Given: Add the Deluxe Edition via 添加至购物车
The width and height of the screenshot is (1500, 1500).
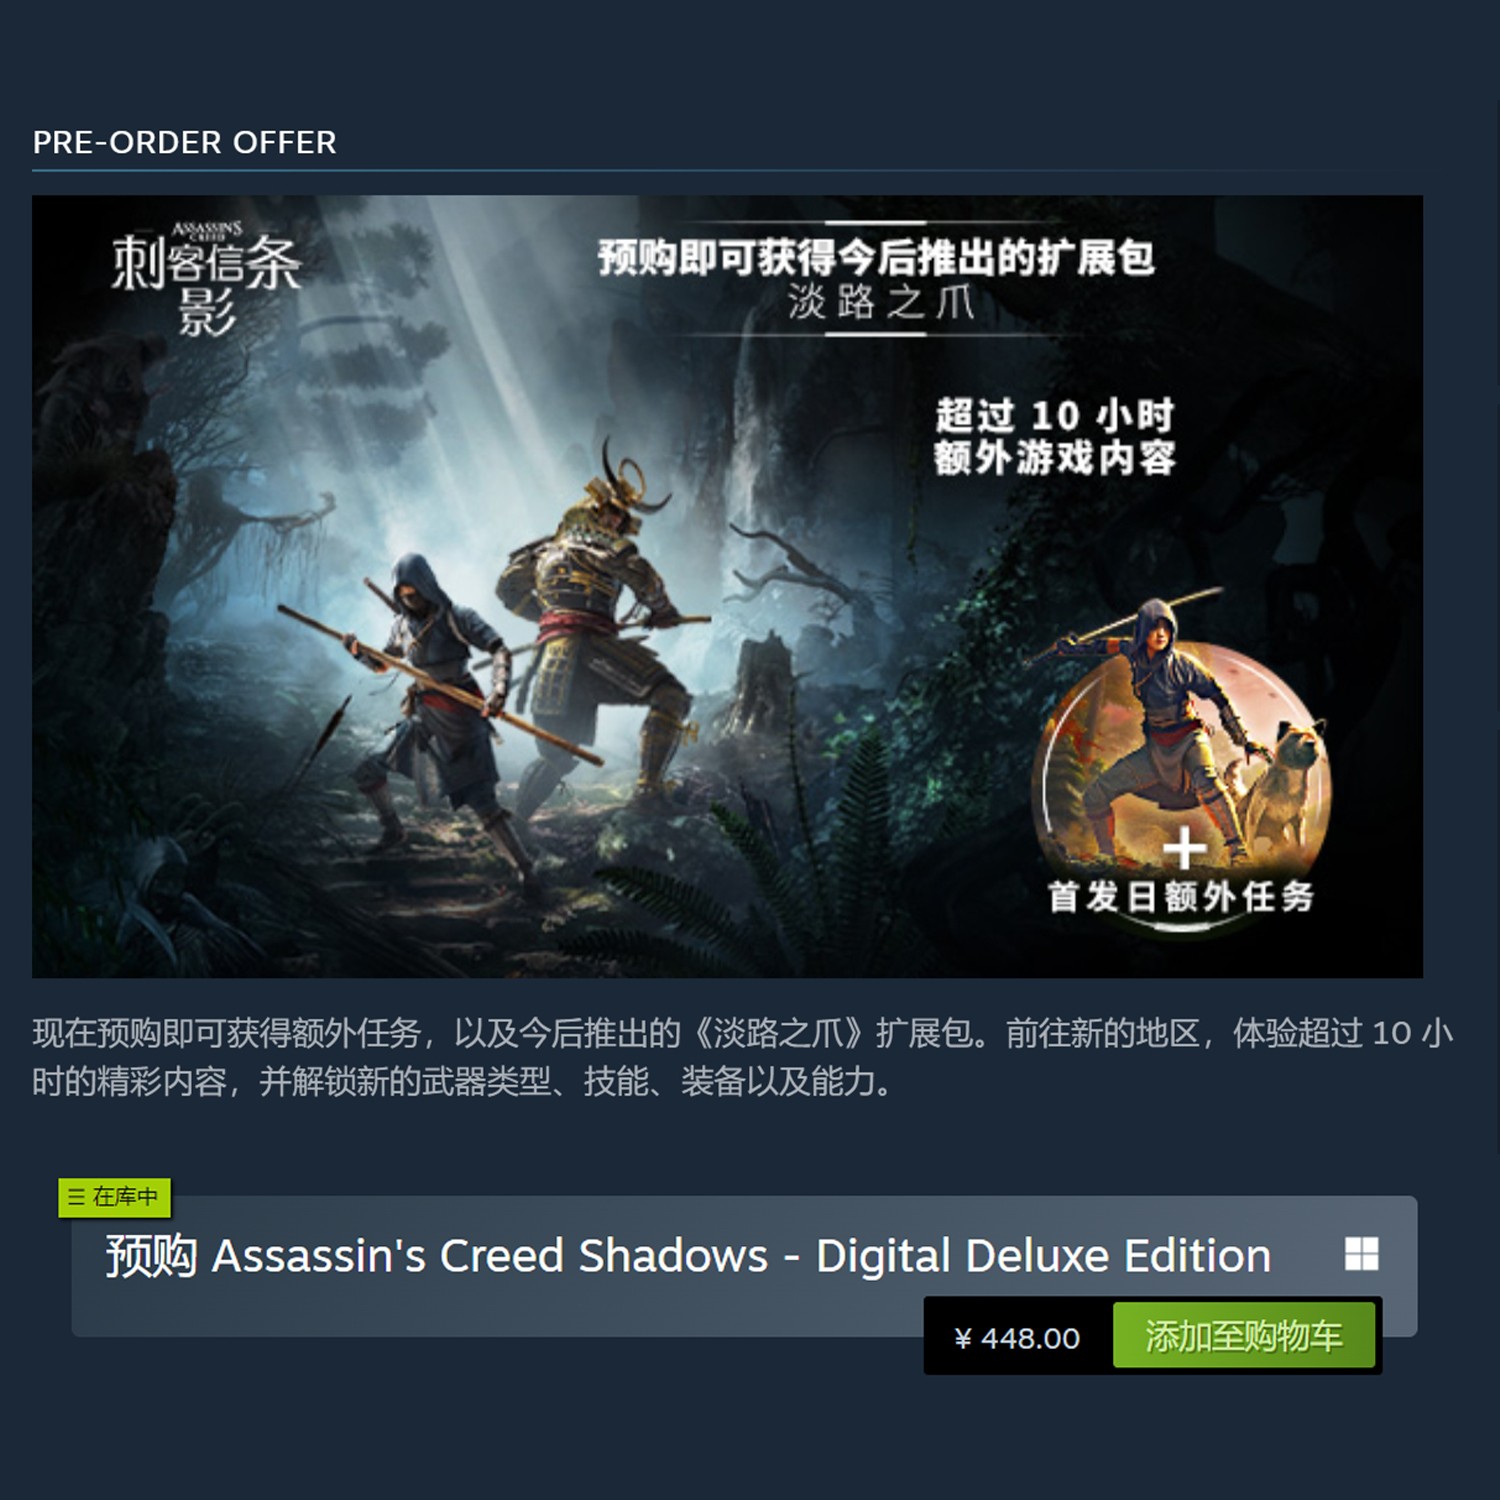Looking at the screenshot, I should (x=1244, y=1336).
